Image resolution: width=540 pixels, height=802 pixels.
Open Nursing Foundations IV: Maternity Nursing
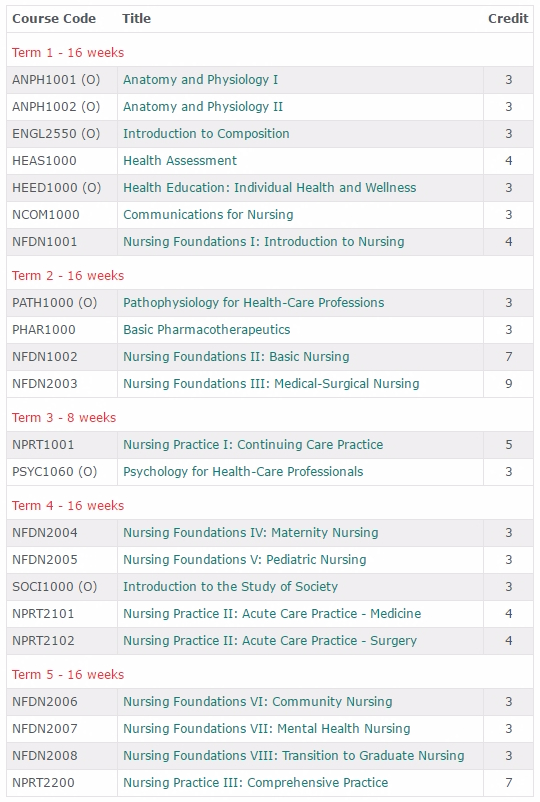click(x=251, y=532)
